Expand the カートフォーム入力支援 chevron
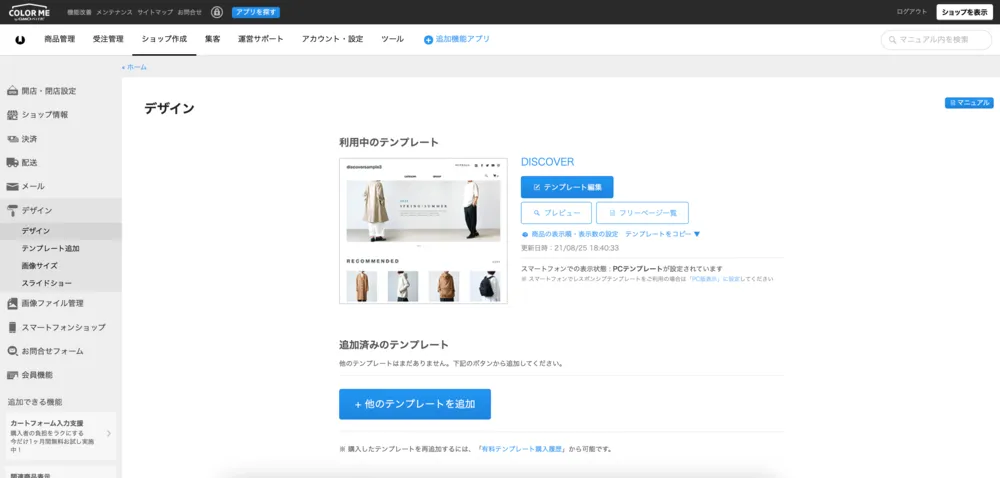Image resolution: width=1000 pixels, height=478 pixels. click(108, 434)
